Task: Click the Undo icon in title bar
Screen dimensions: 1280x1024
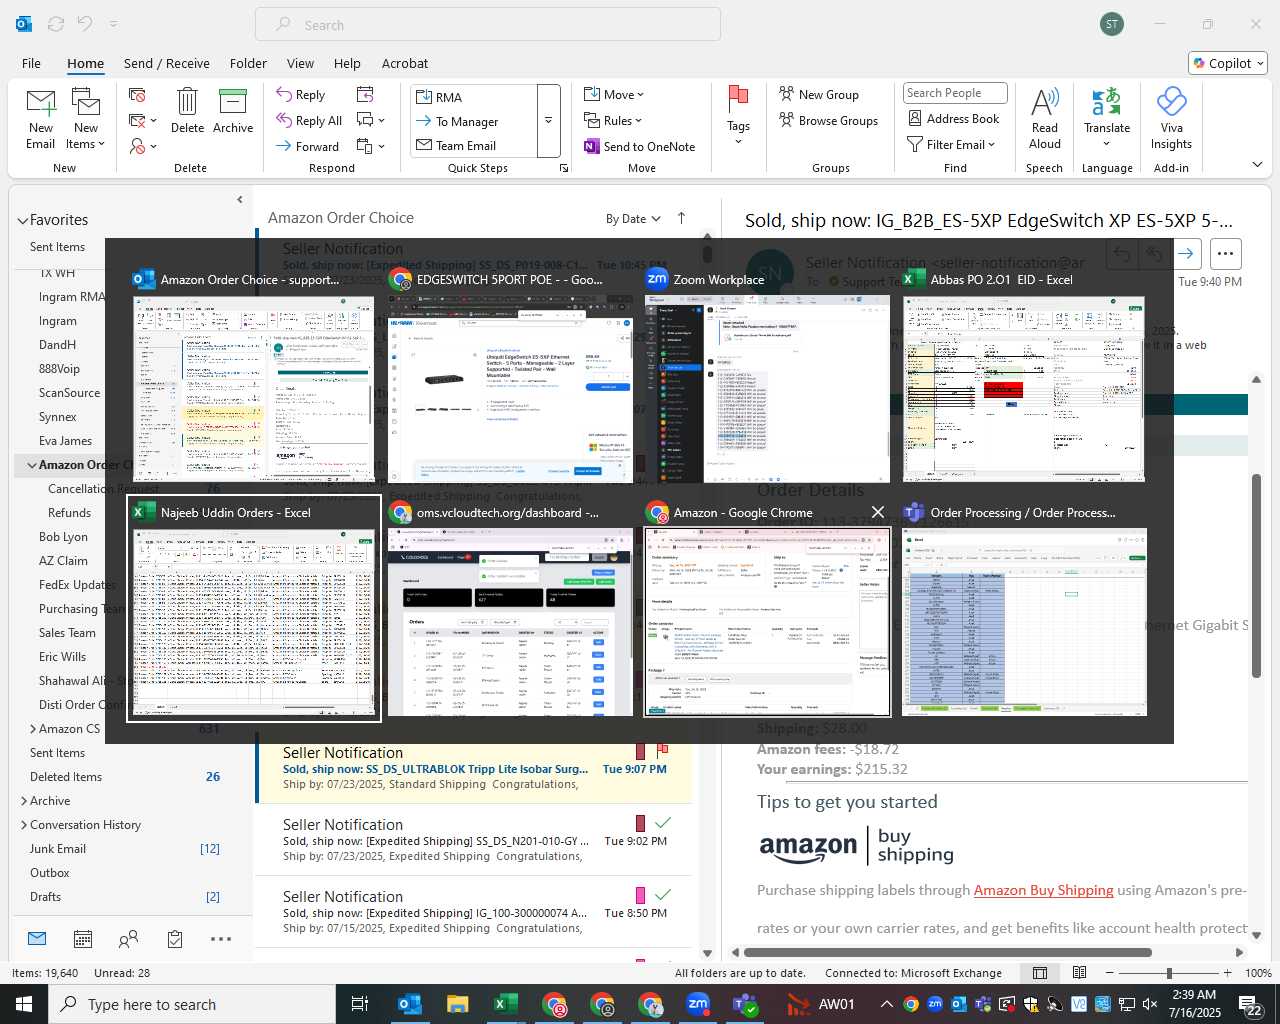Action: tap(85, 23)
